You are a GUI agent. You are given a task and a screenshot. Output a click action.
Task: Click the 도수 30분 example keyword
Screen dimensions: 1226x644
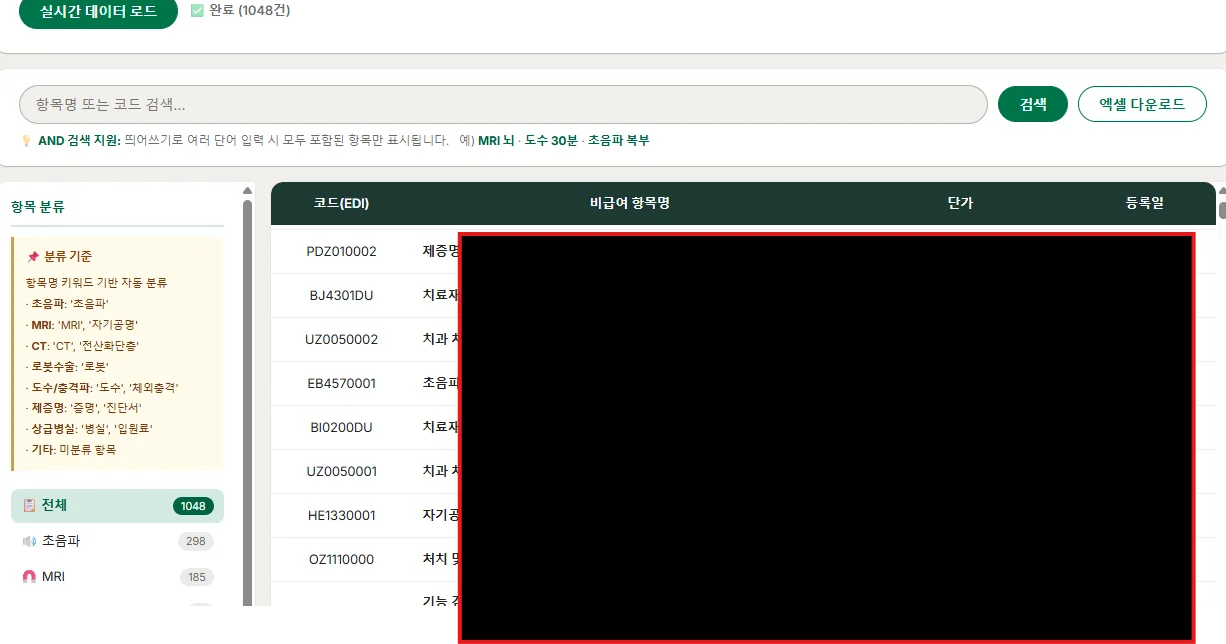[551, 141]
